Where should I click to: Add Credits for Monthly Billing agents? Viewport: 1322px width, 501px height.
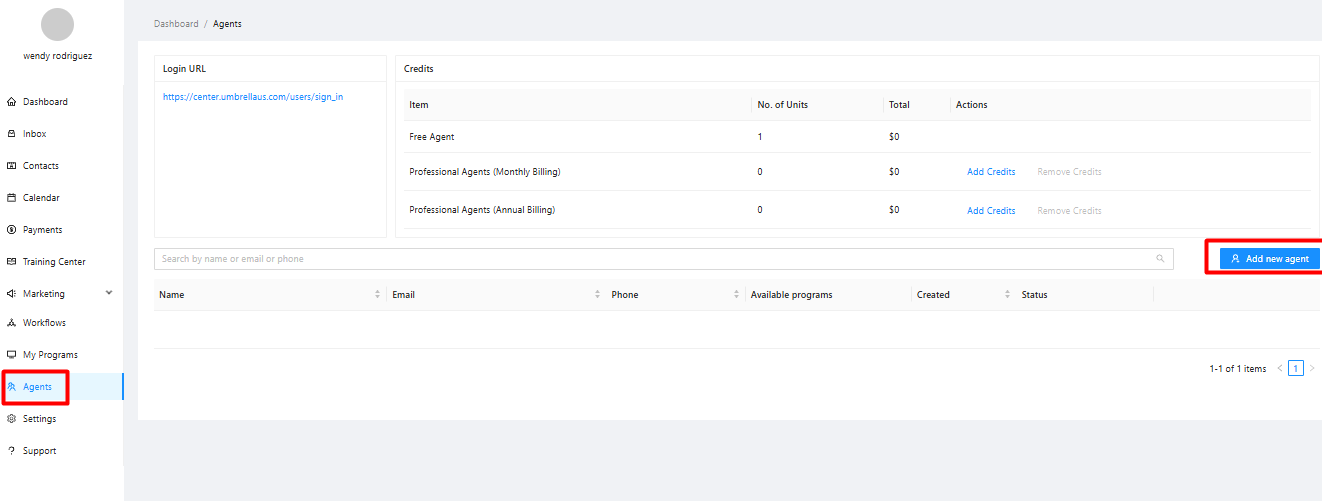pos(991,172)
